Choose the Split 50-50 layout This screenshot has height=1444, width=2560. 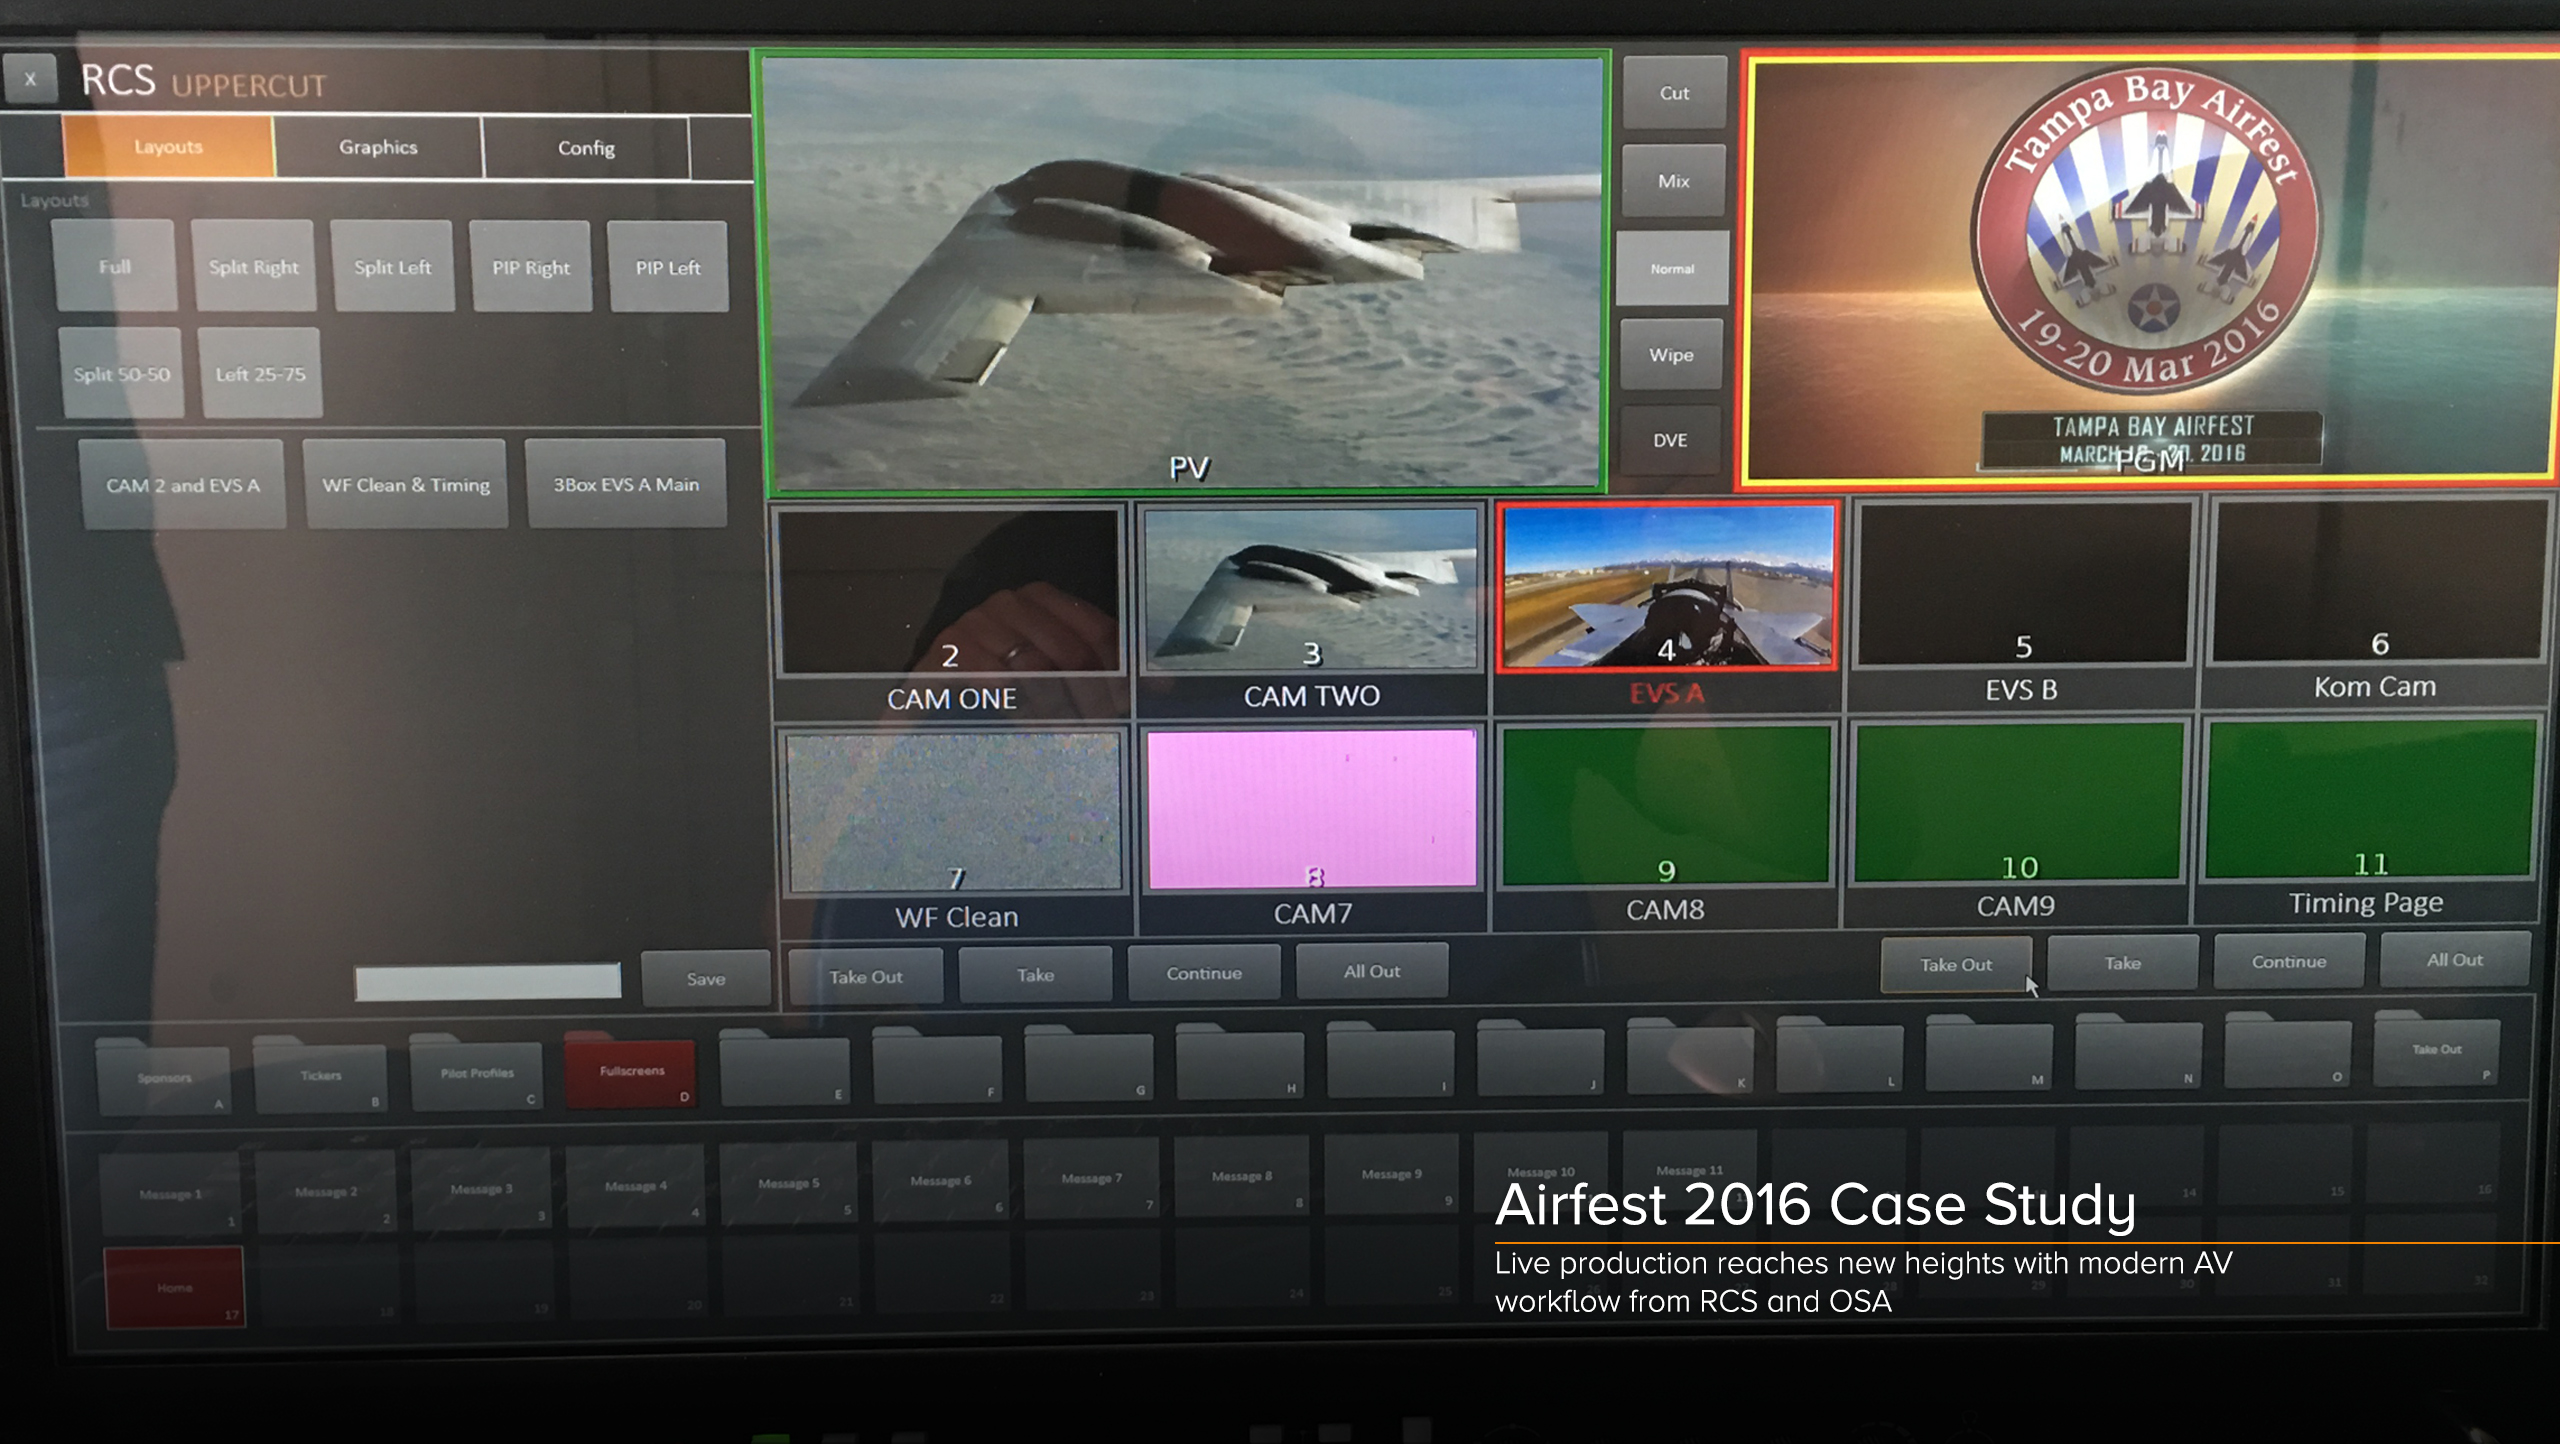pos(121,373)
